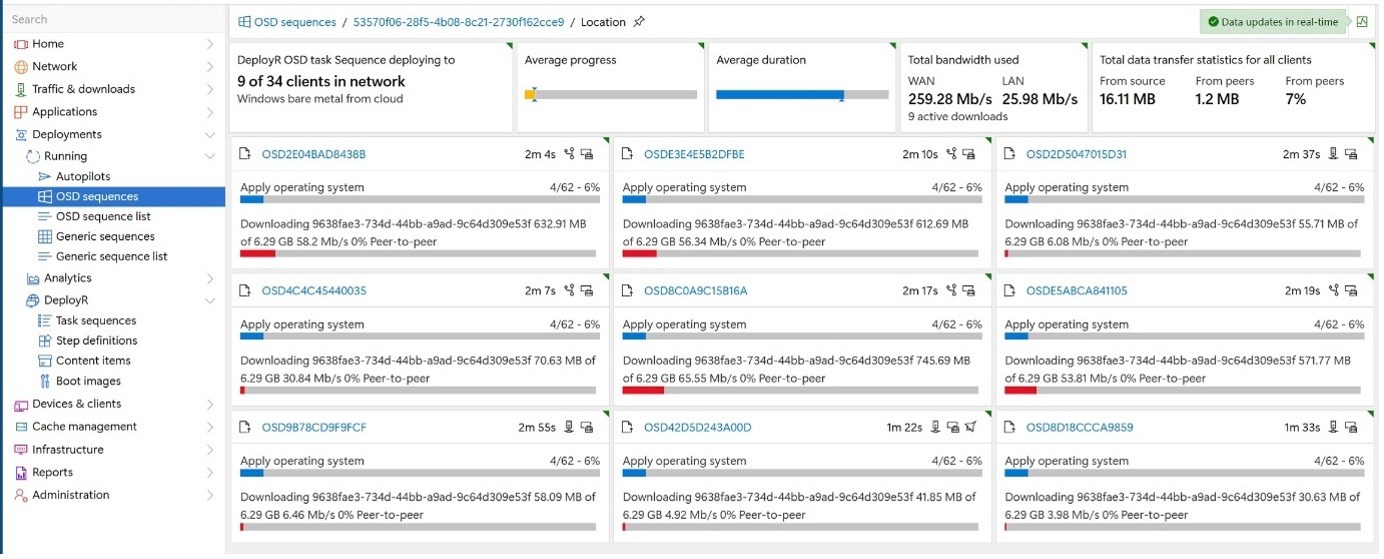The width and height of the screenshot is (1384, 559).
Task: Click the network drive icon on OSD8D18CCCA9859 card
Action: point(1351,427)
